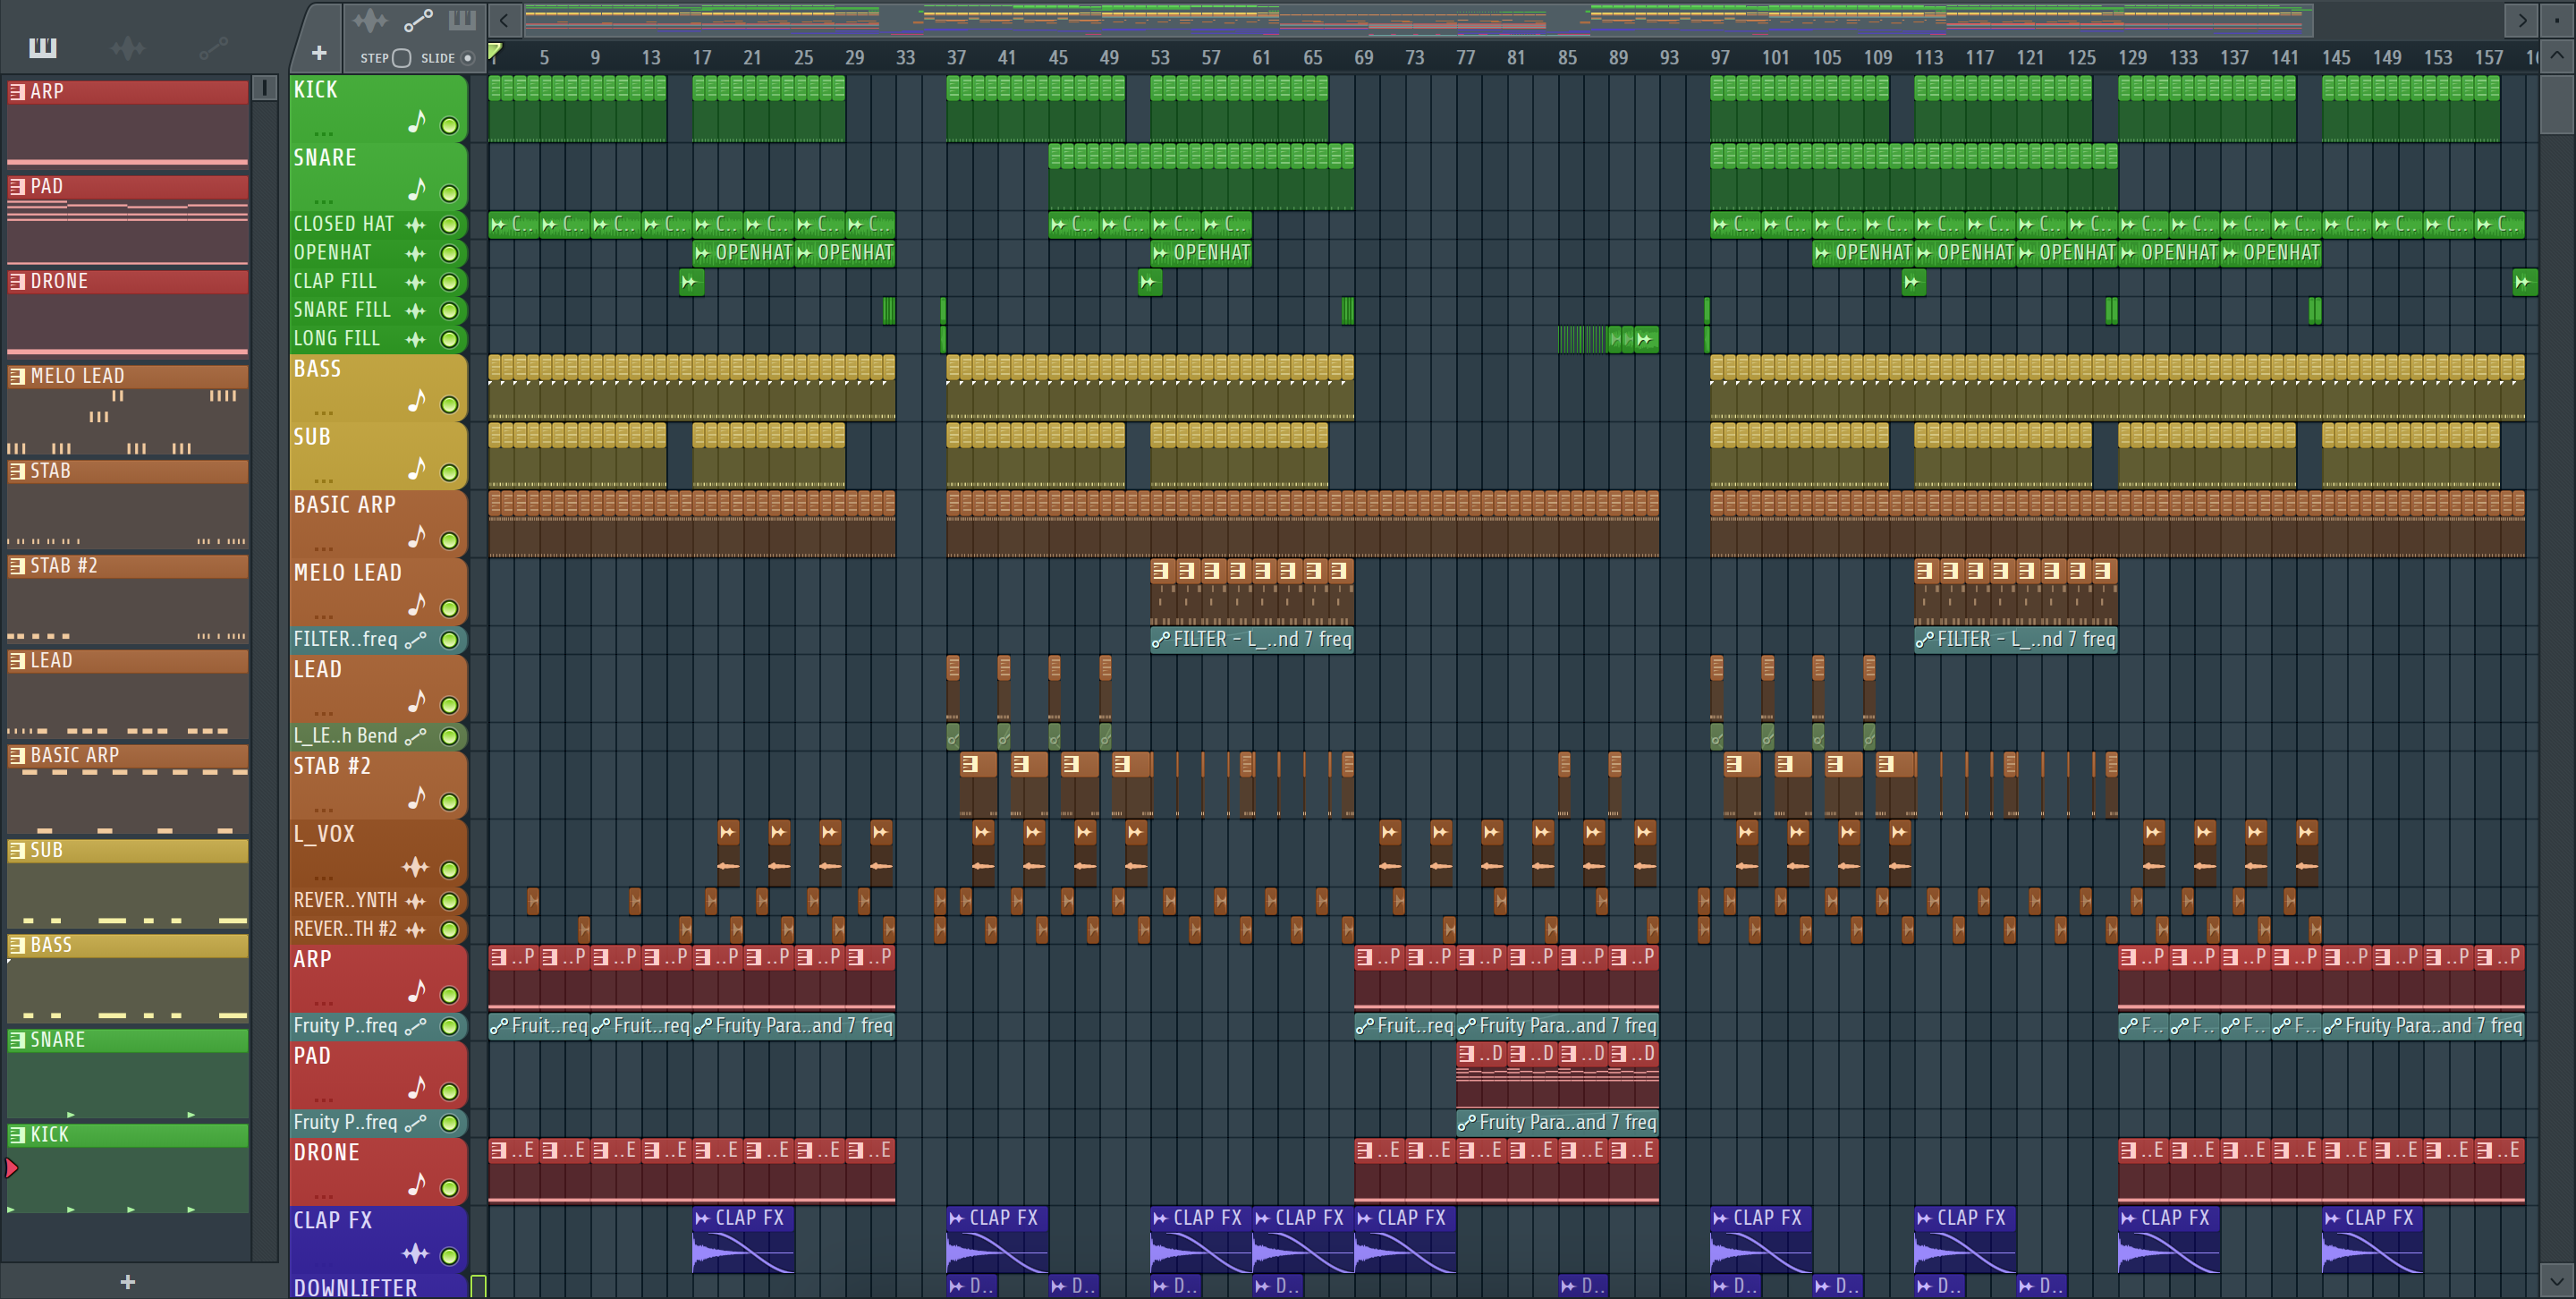Enable the STEP editing checkbox

[401, 58]
